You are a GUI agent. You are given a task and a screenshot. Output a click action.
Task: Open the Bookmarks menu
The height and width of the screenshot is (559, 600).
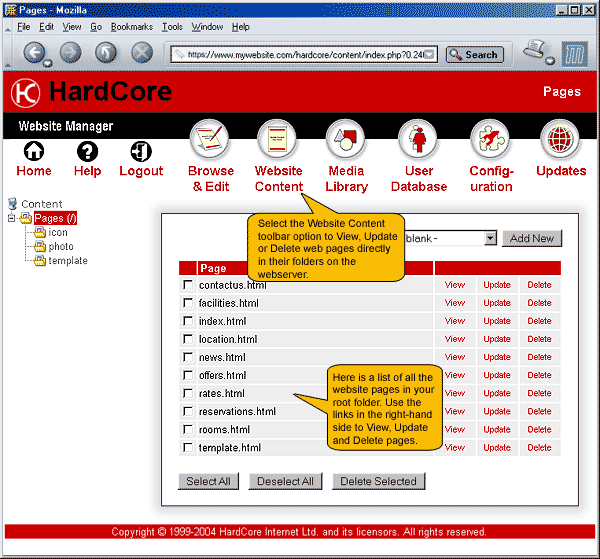132,27
